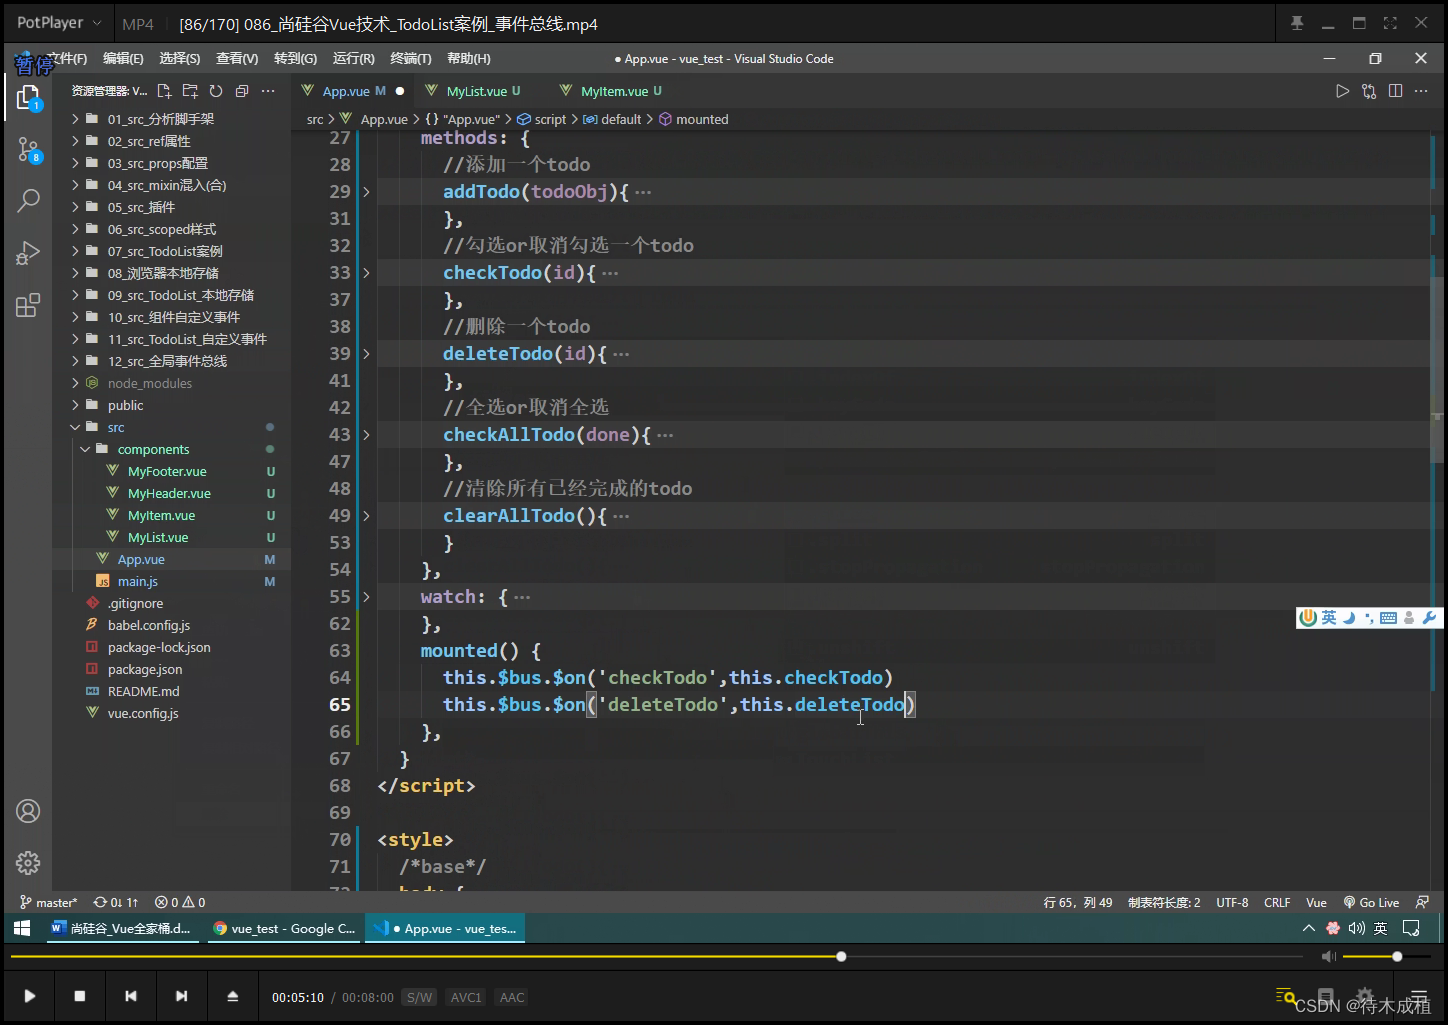The image size is (1448, 1025).
Task: Skip to the previous video
Action: (130, 996)
